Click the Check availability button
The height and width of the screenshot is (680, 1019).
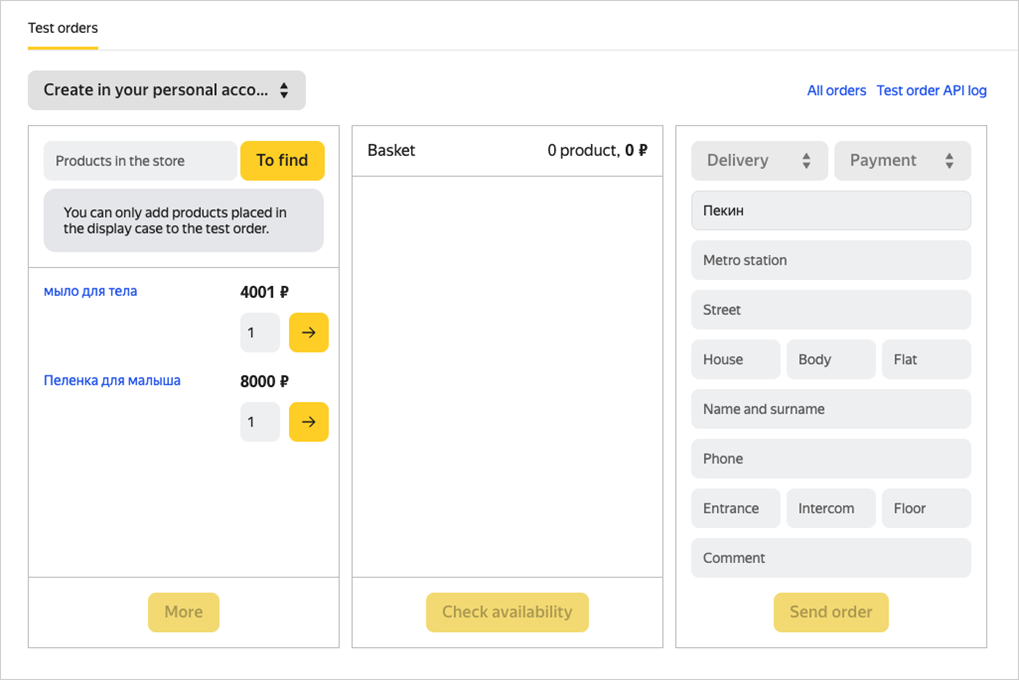click(x=507, y=612)
